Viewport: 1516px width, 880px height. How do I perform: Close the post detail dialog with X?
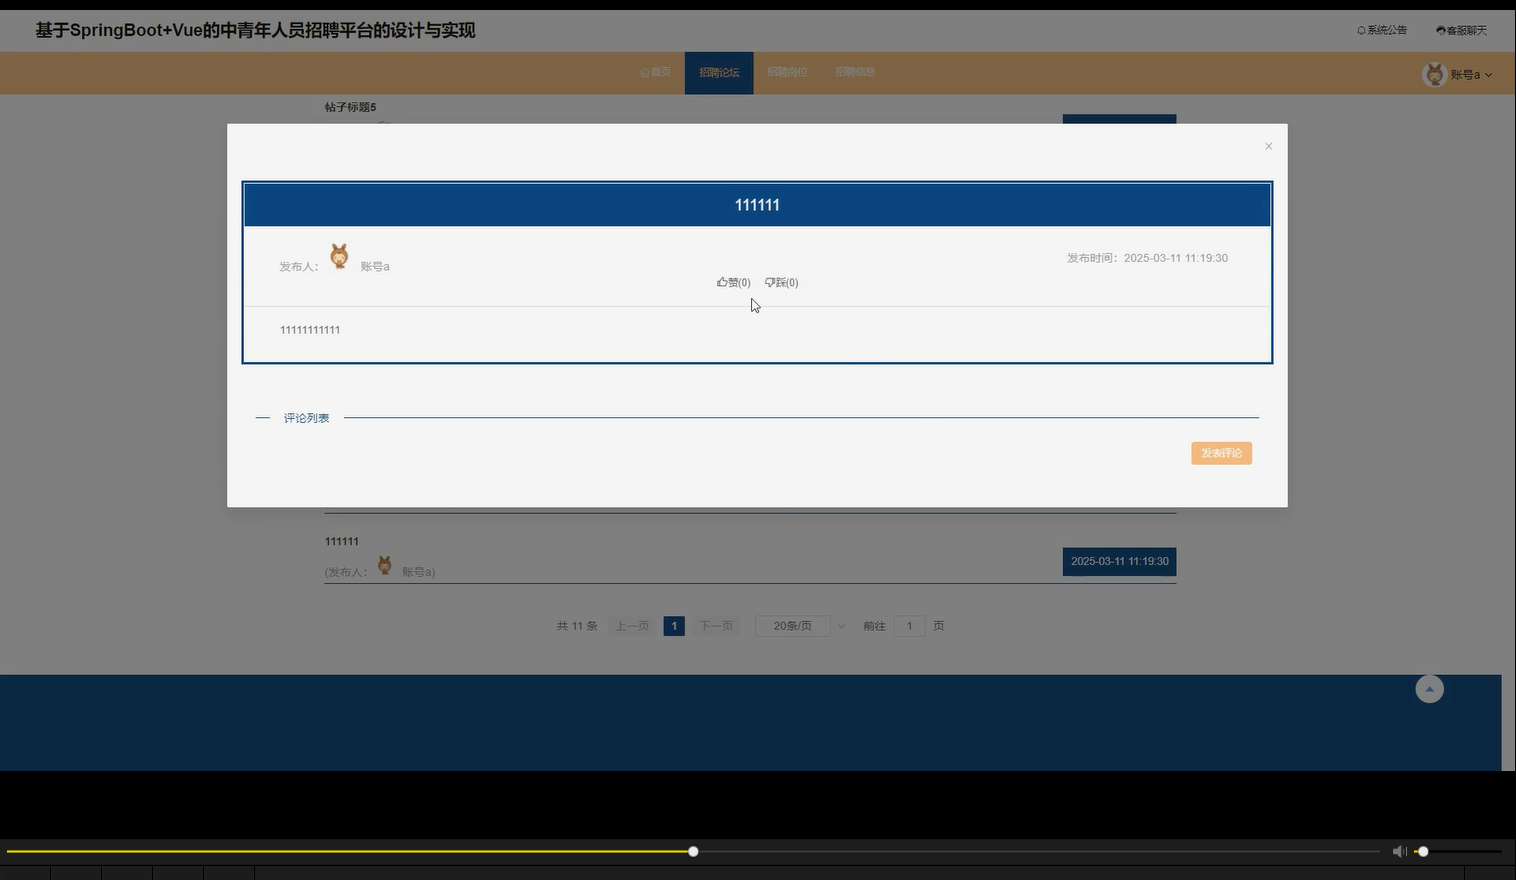pos(1268,146)
